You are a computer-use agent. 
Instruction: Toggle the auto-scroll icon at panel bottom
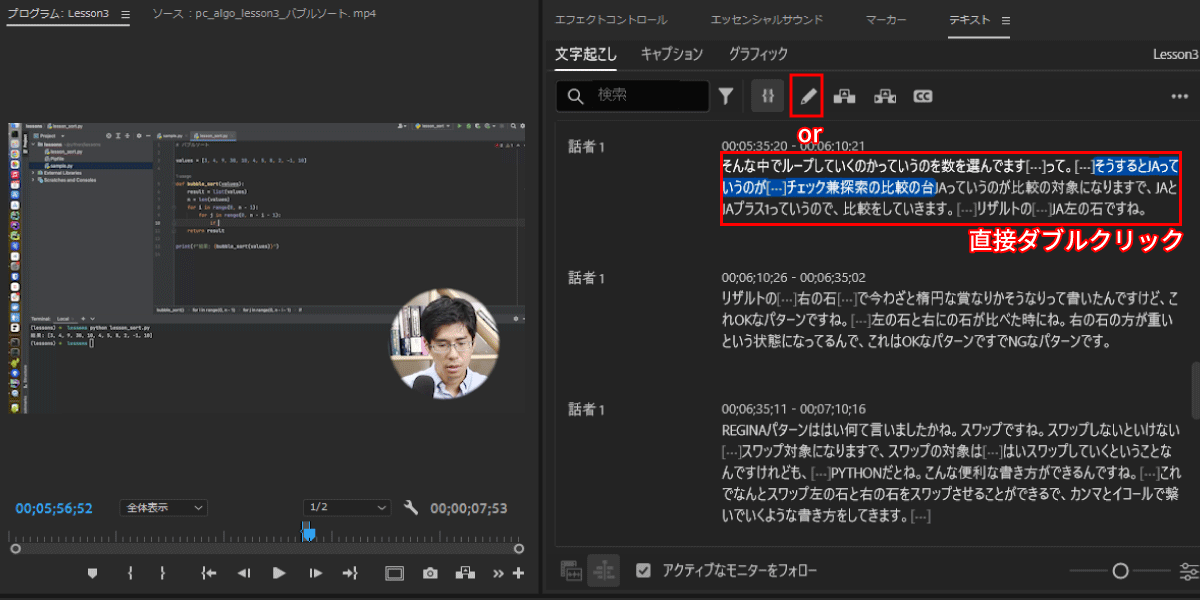click(603, 570)
